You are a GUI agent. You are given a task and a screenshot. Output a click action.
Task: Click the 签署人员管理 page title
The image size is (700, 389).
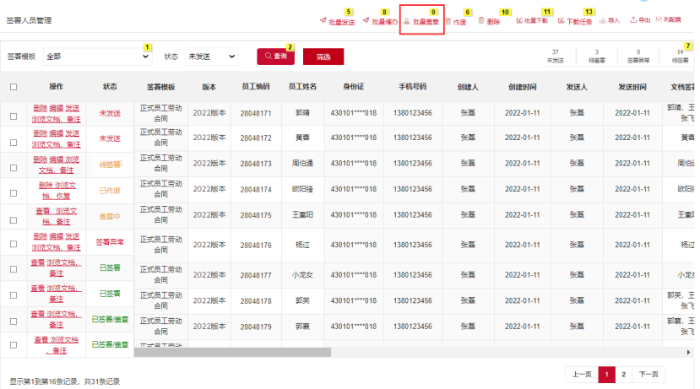click(29, 21)
